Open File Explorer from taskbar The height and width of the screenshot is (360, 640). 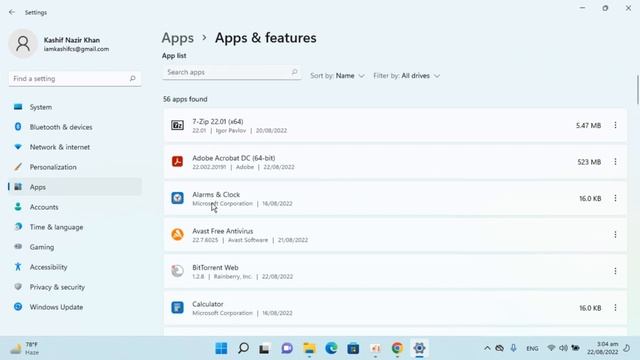click(309, 348)
